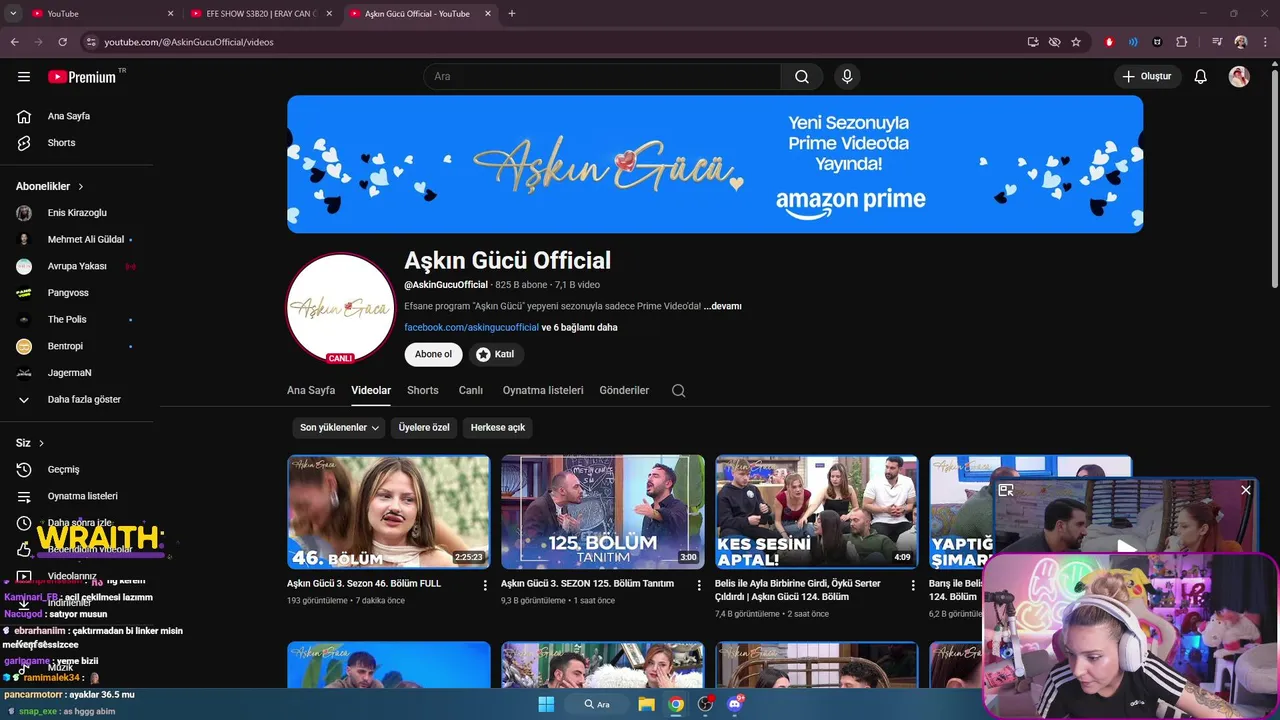The height and width of the screenshot is (720, 1280).
Task: Open options menu for Belis ile Ayla video
Action: tap(913, 585)
